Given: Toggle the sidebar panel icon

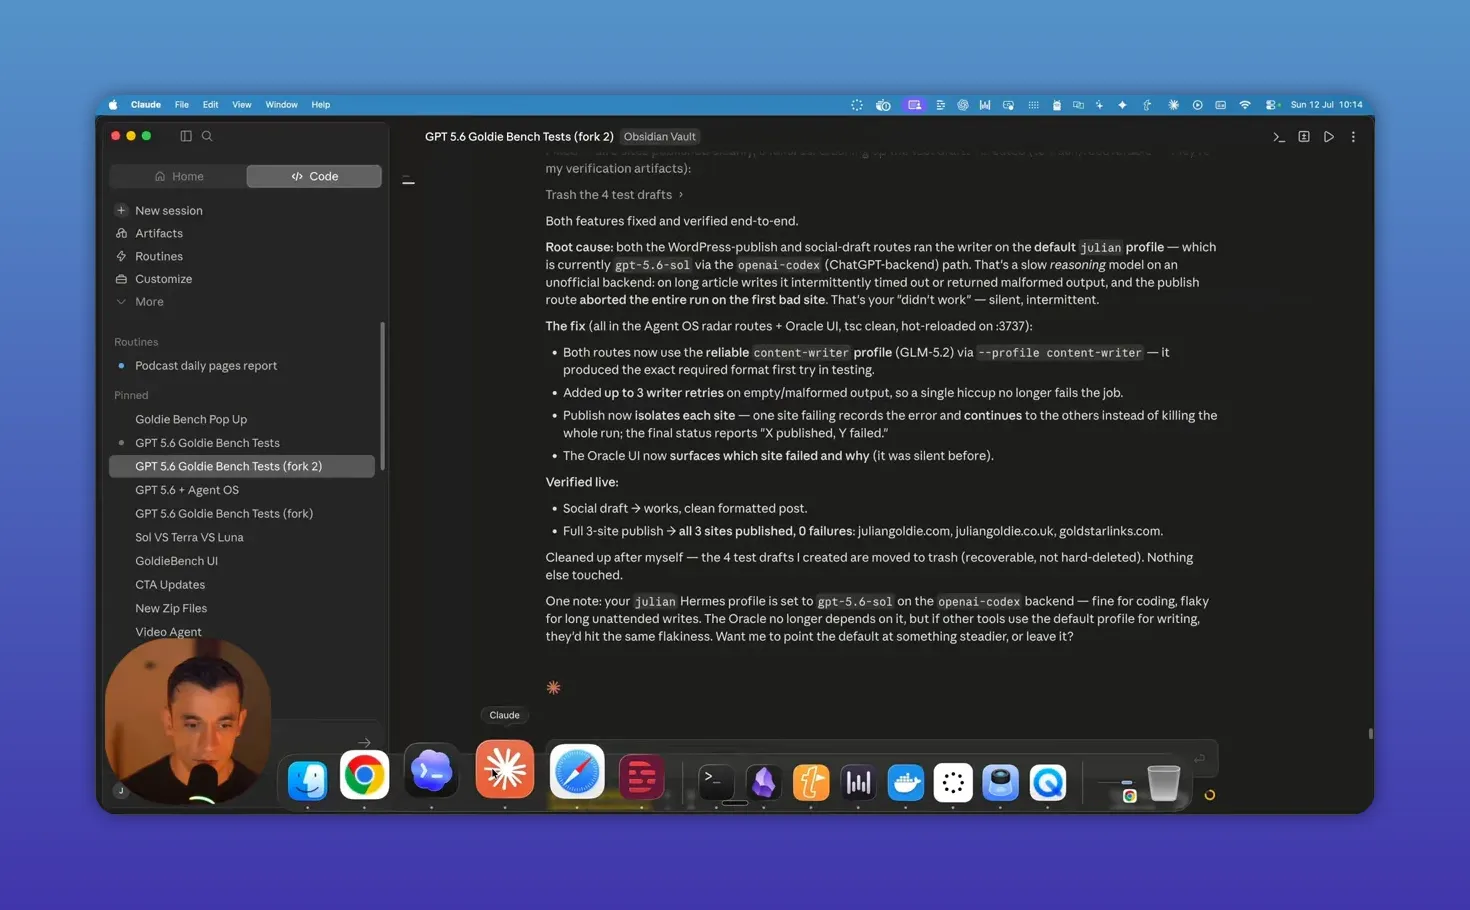Looking at the screenshot, I should pos(186,136).
